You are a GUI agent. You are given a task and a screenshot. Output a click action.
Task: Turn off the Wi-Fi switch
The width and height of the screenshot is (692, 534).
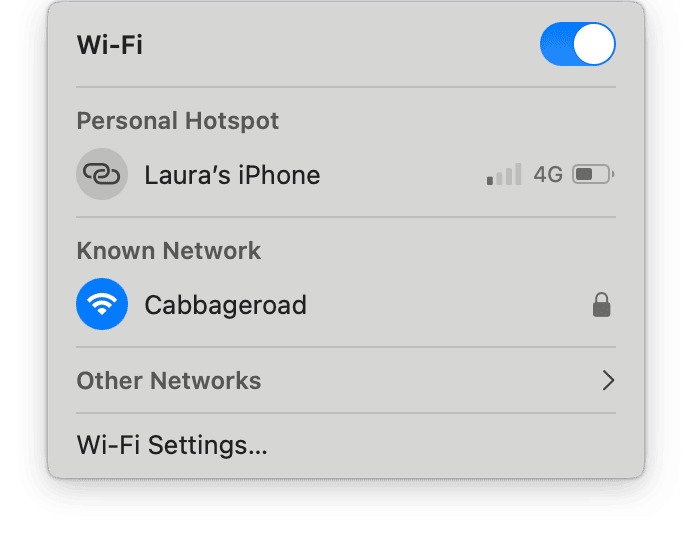coord(577,44)
